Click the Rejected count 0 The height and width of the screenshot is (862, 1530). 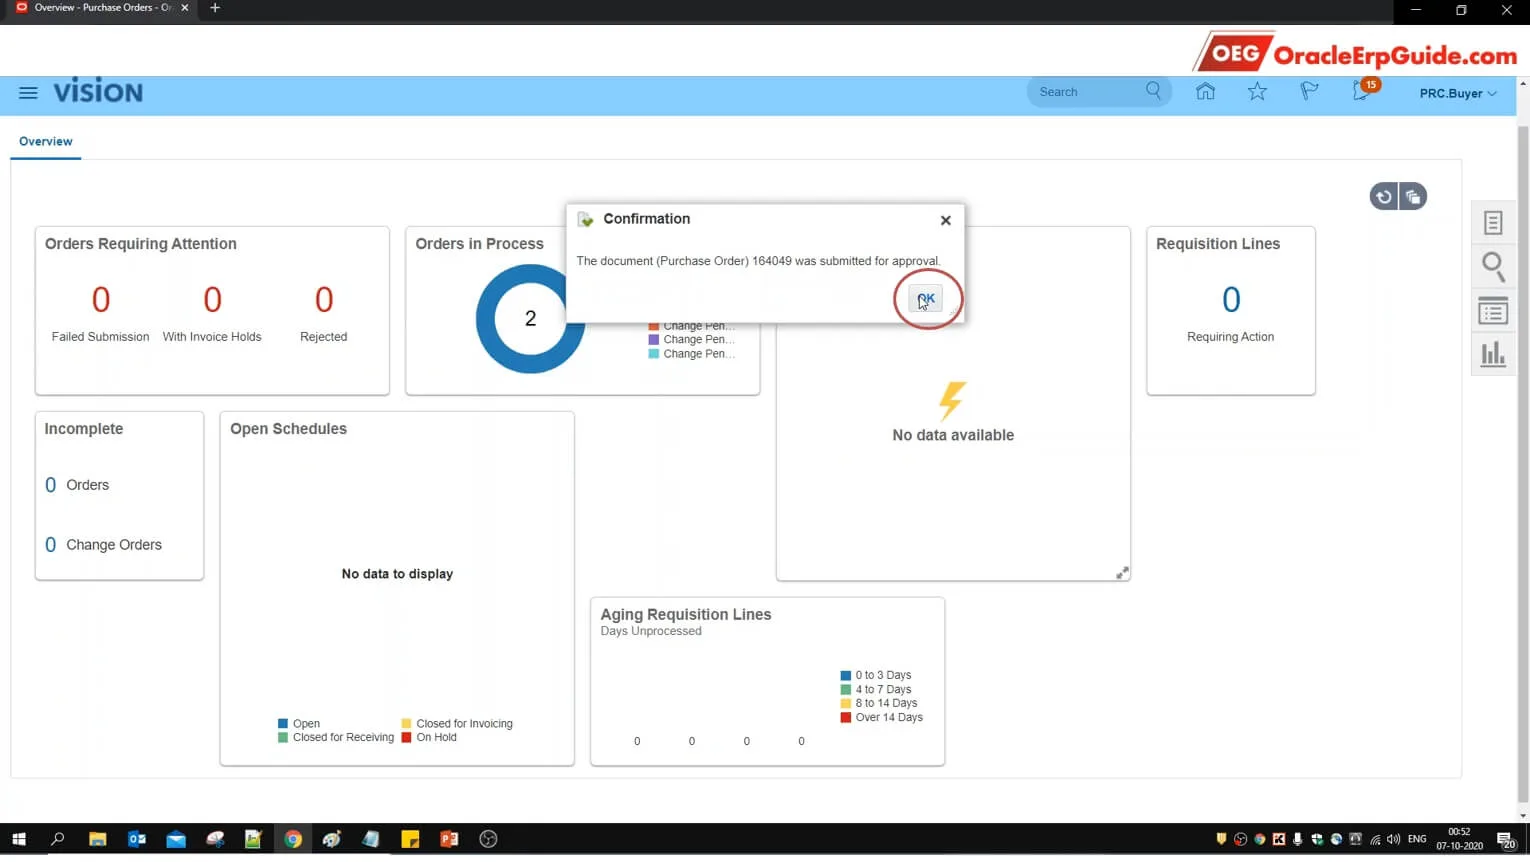pyautogui.click(x=324, y=300)
